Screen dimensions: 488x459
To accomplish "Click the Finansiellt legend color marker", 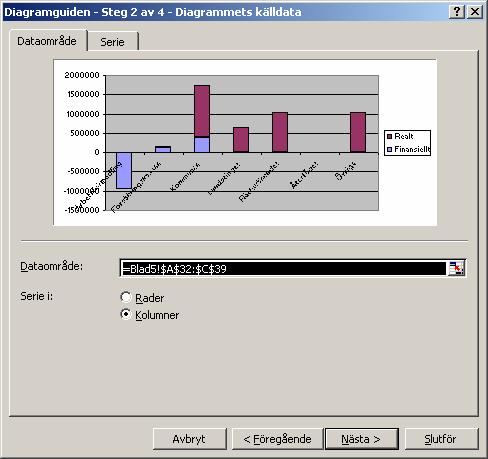I will pos(389,149).
